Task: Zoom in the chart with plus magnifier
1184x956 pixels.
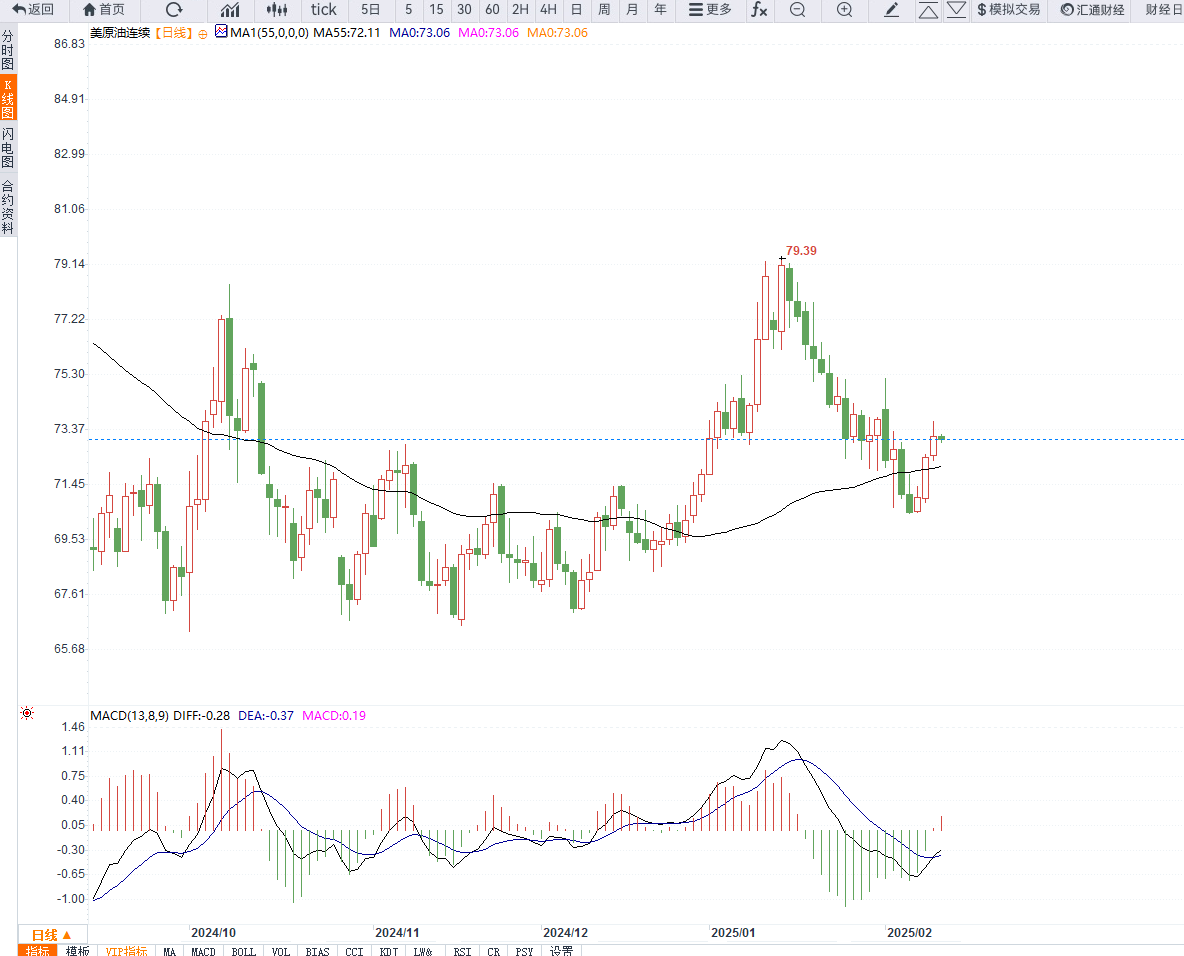Action: click(x=844, y=10)
